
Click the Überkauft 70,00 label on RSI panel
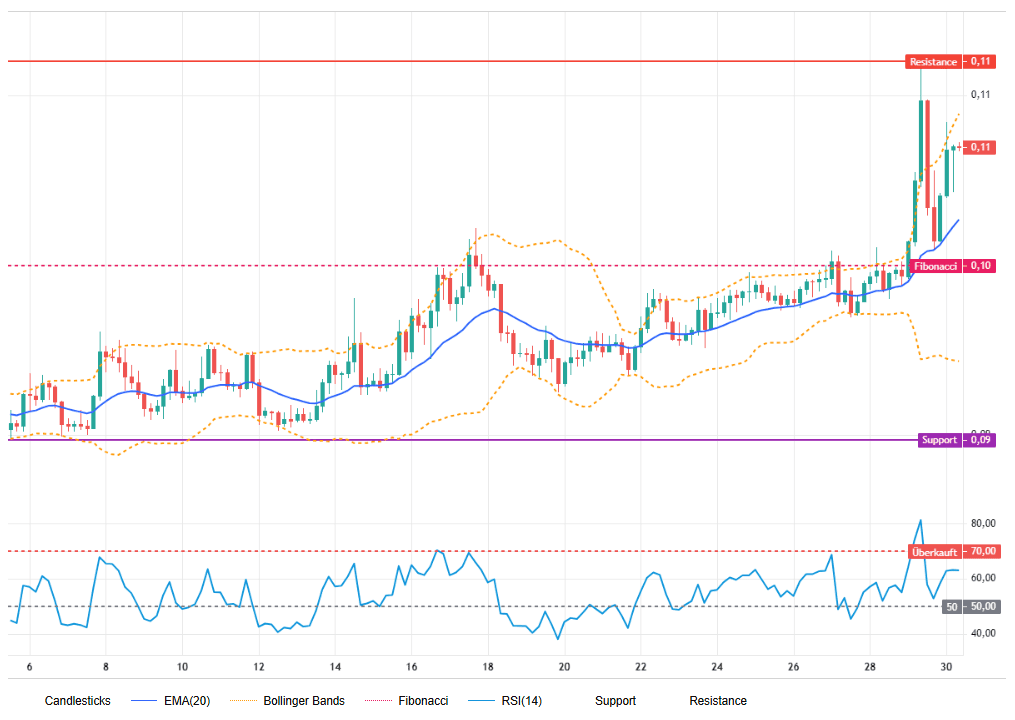click(933, 551)
